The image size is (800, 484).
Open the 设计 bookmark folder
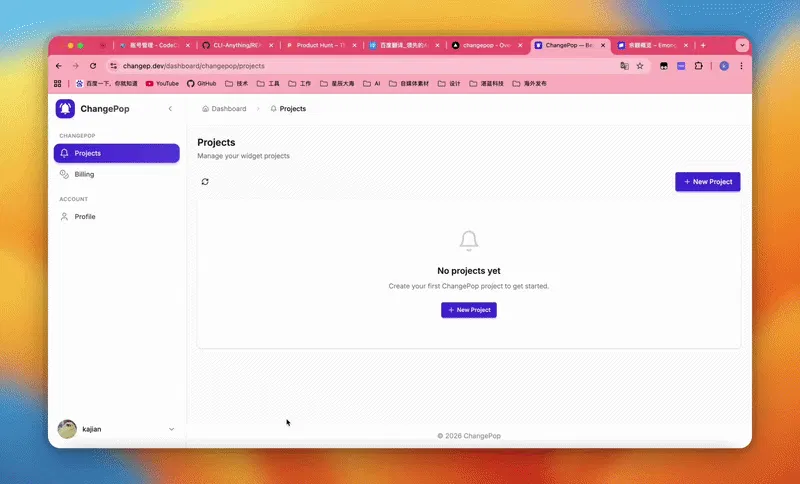449,84
